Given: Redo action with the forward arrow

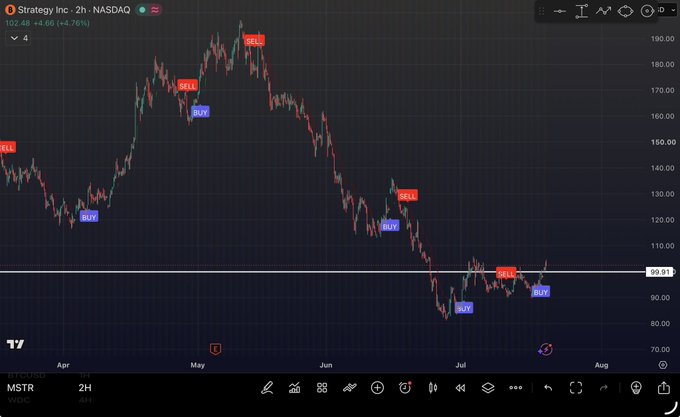Looking at the screenshot, I should (604, 388).
